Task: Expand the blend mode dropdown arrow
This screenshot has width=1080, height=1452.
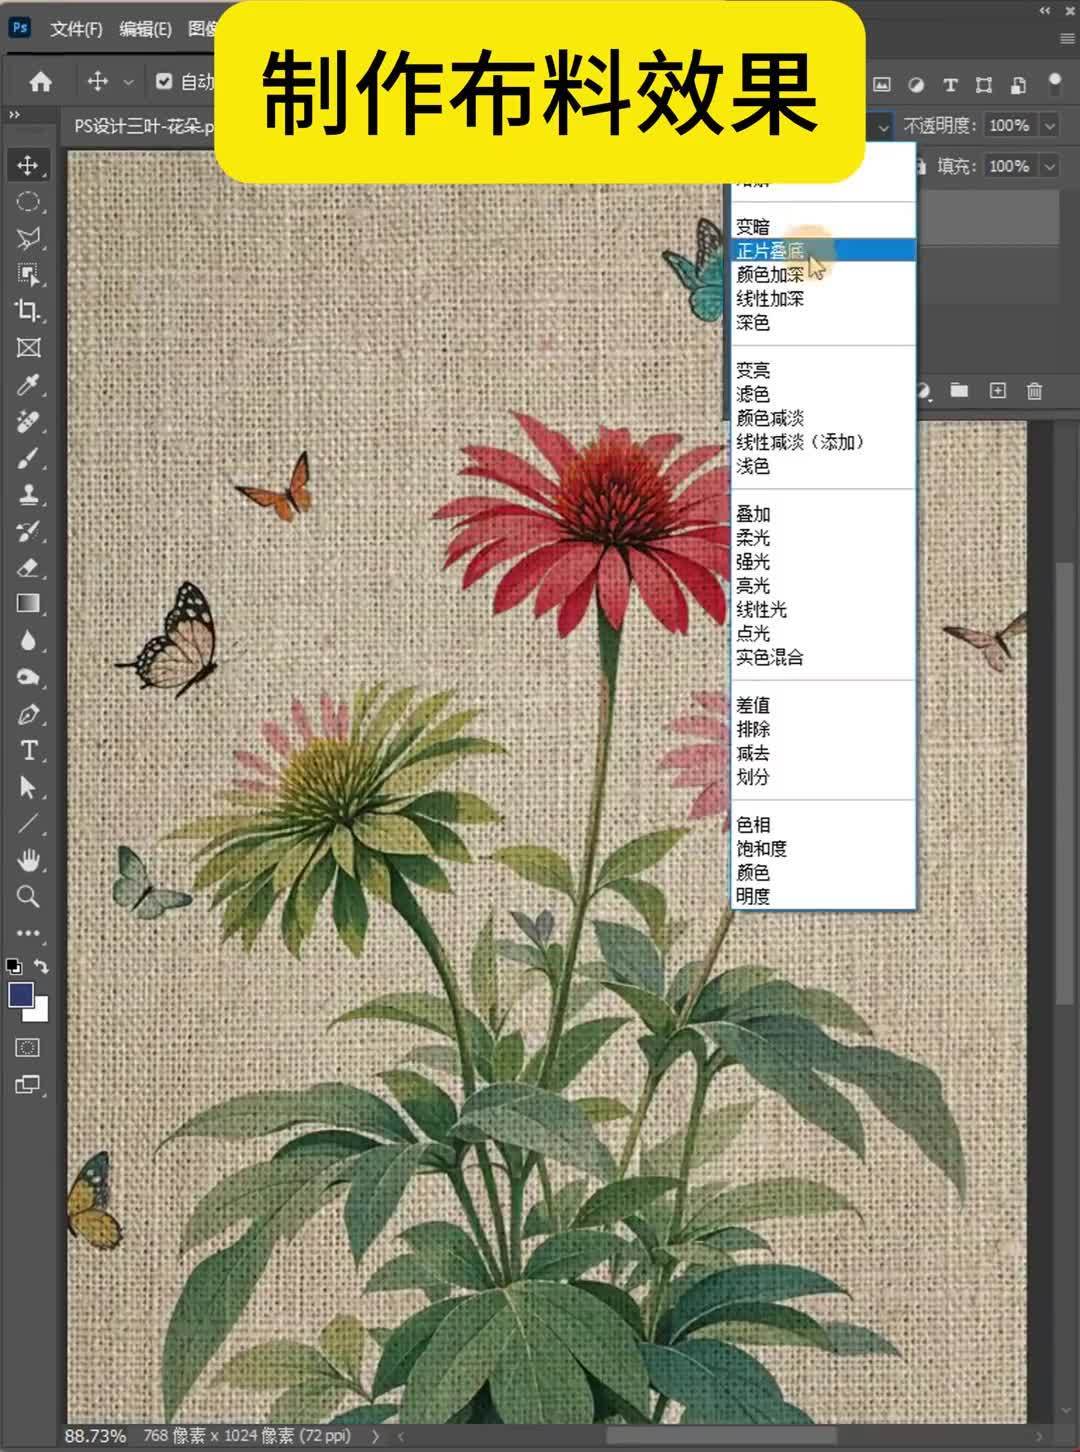Action: 885,126
